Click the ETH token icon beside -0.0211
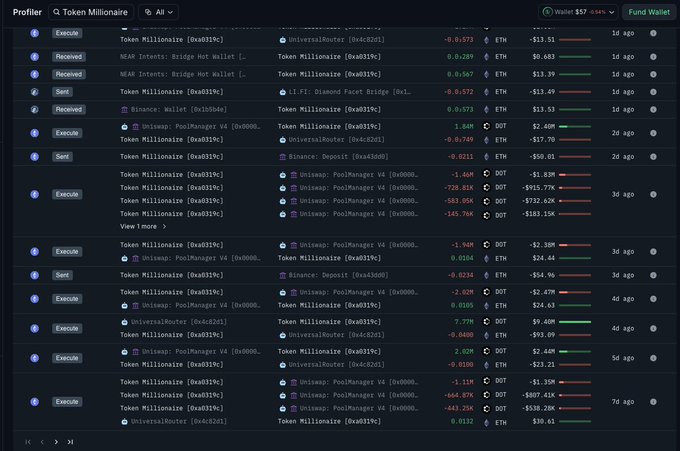Screen dimensions: 680x451 487,157
